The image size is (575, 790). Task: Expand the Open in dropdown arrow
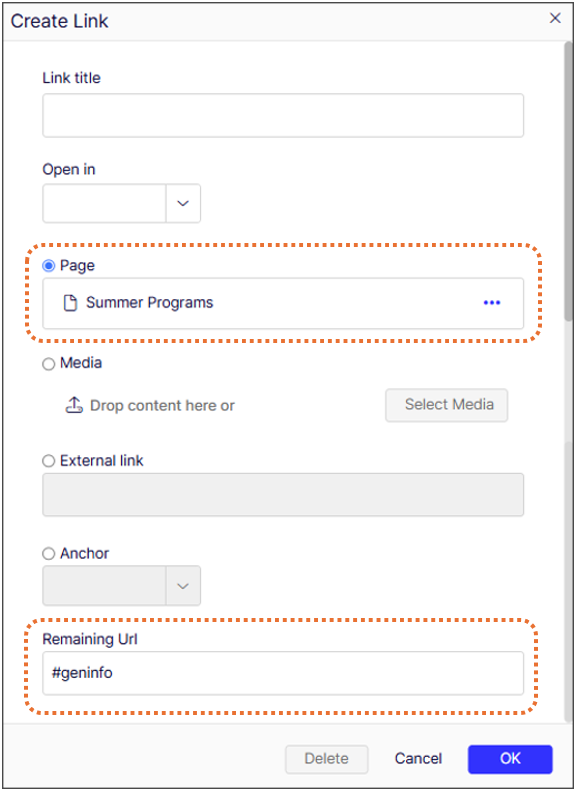click(x=183, y=203)
